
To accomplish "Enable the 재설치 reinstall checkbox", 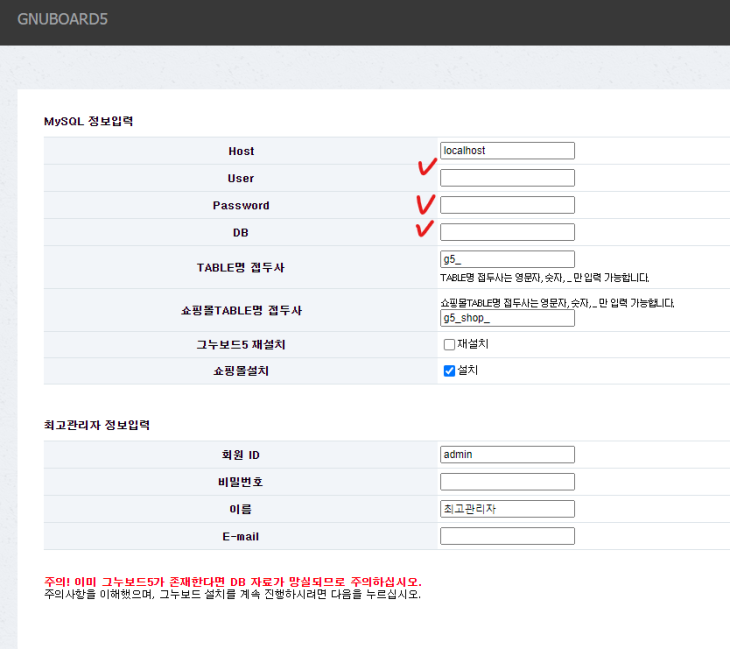I will click(x=450, y=345).
